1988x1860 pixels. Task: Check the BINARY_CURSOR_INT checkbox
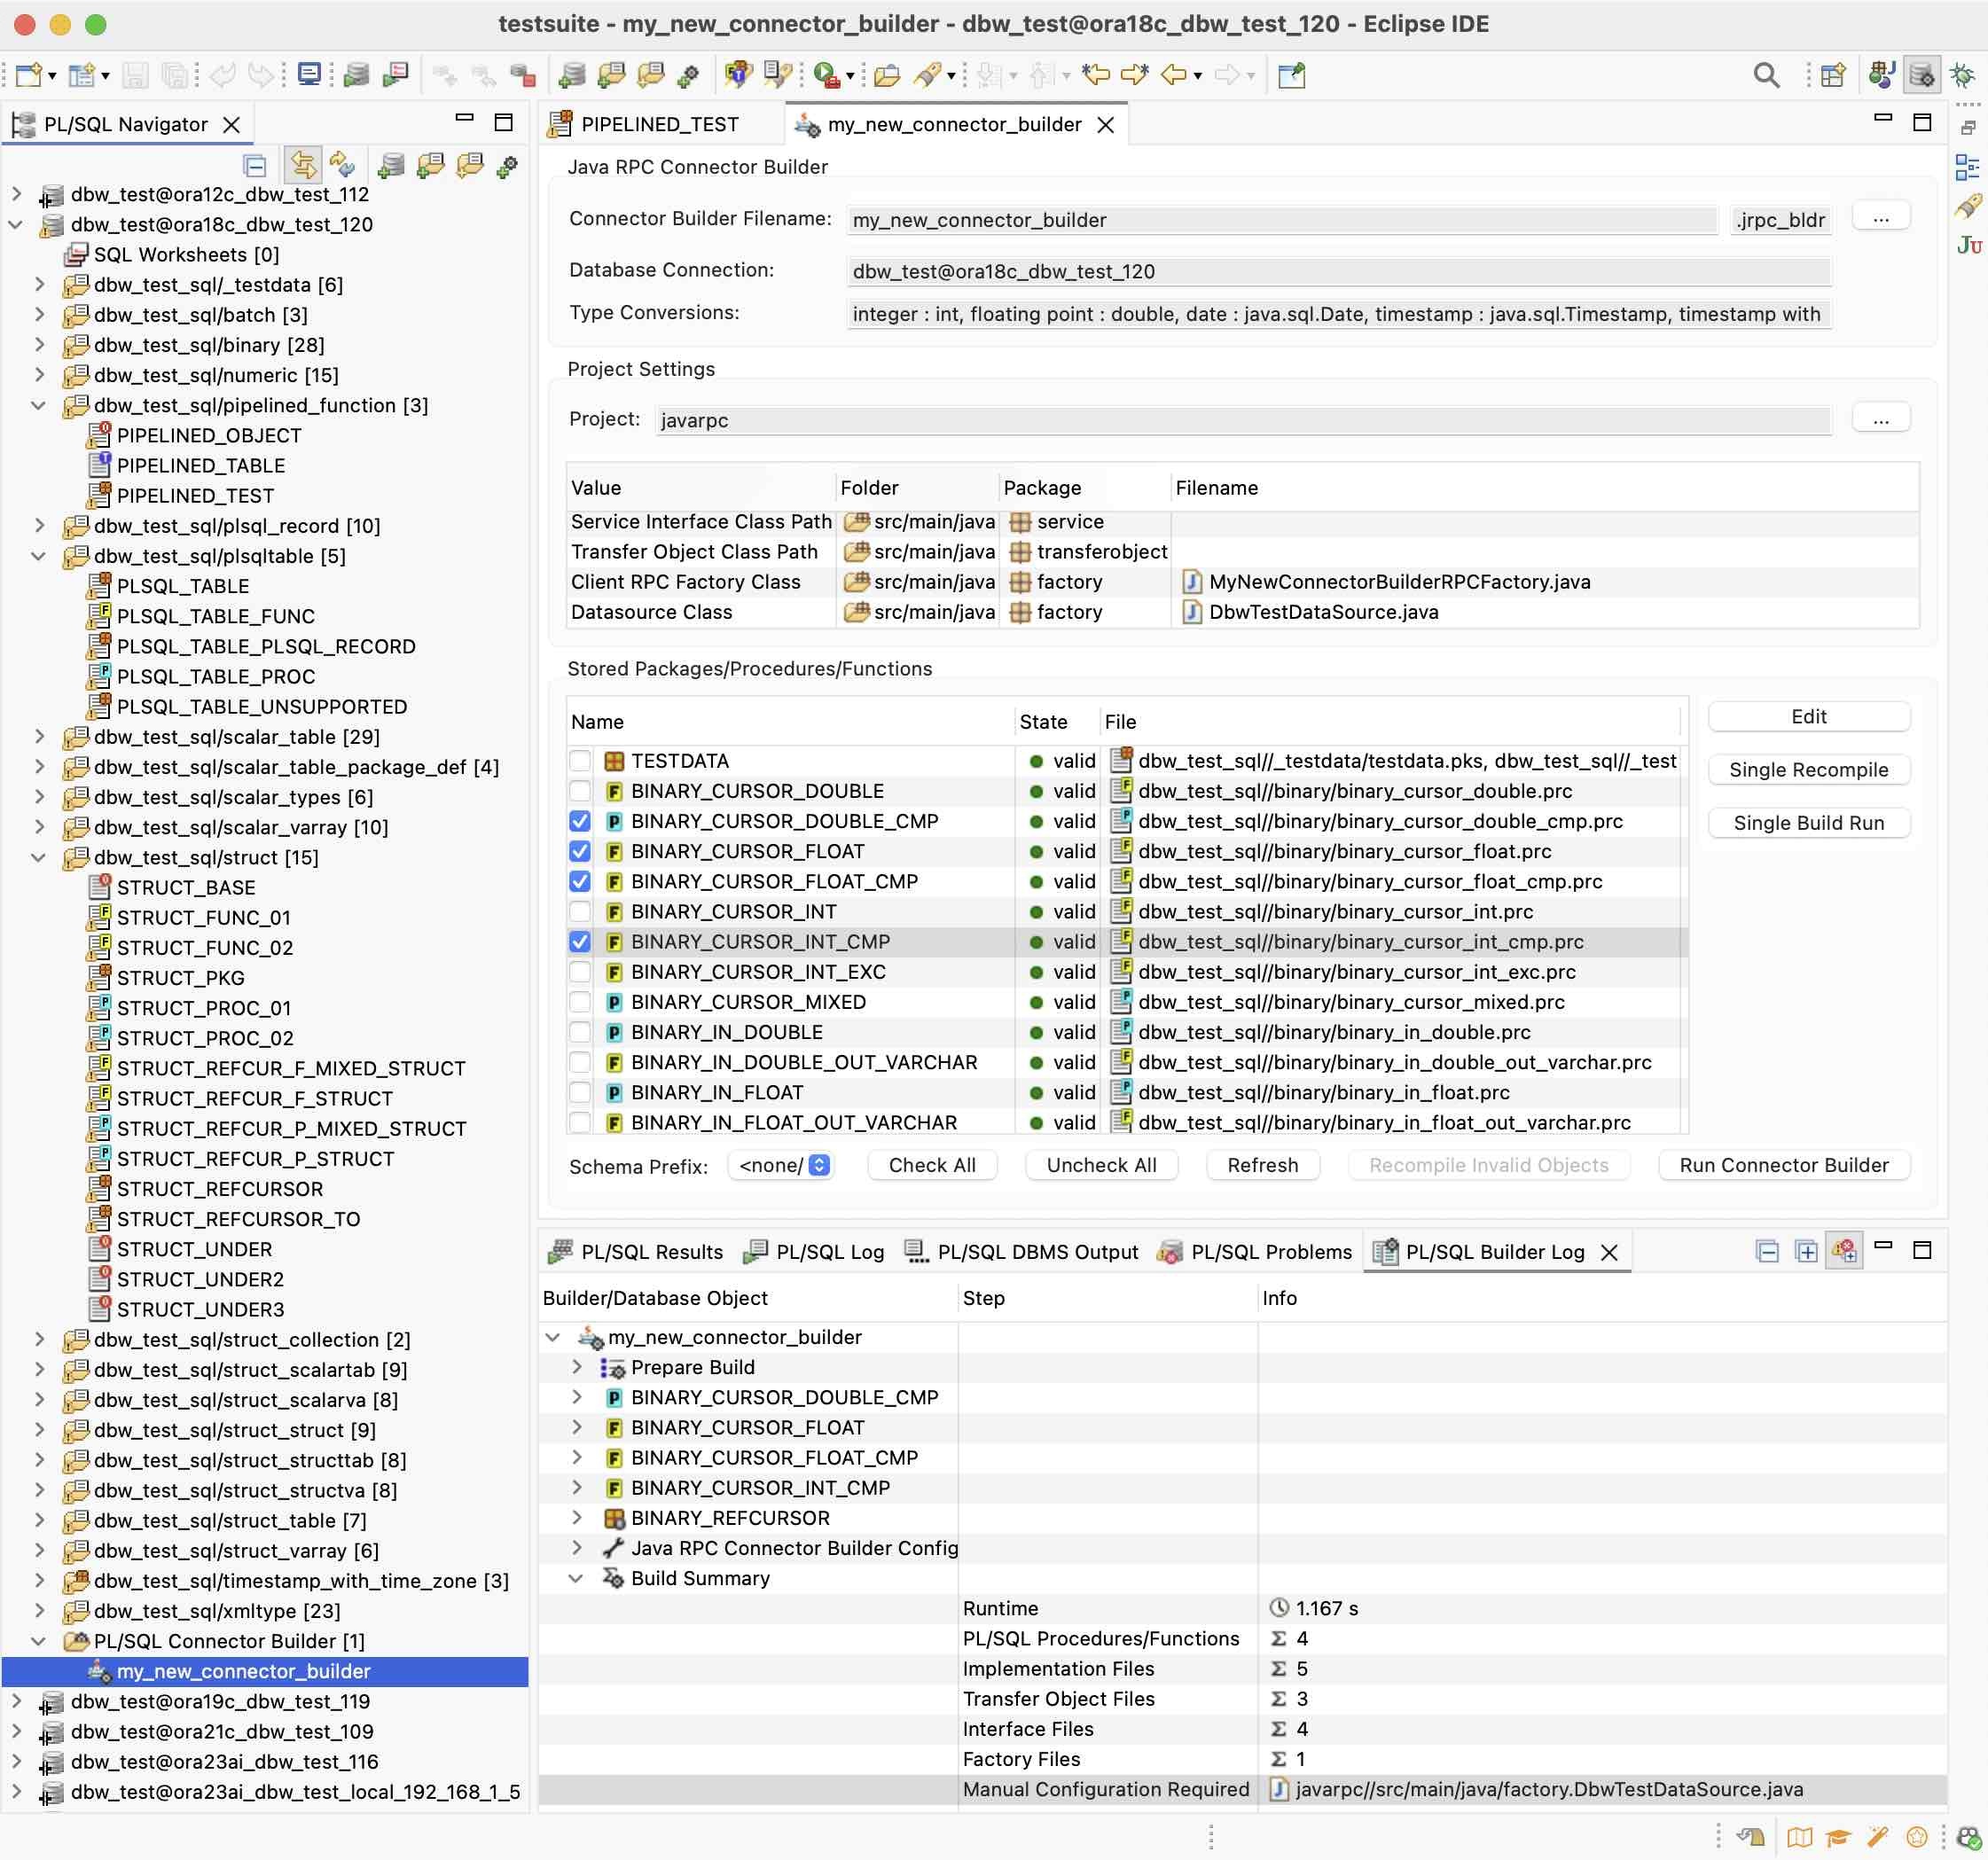[x=580, y=911]
